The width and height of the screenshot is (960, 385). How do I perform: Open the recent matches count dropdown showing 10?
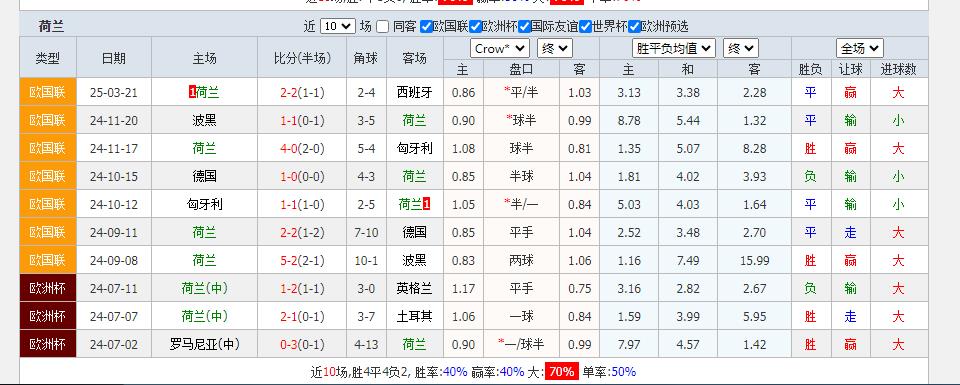337,26
